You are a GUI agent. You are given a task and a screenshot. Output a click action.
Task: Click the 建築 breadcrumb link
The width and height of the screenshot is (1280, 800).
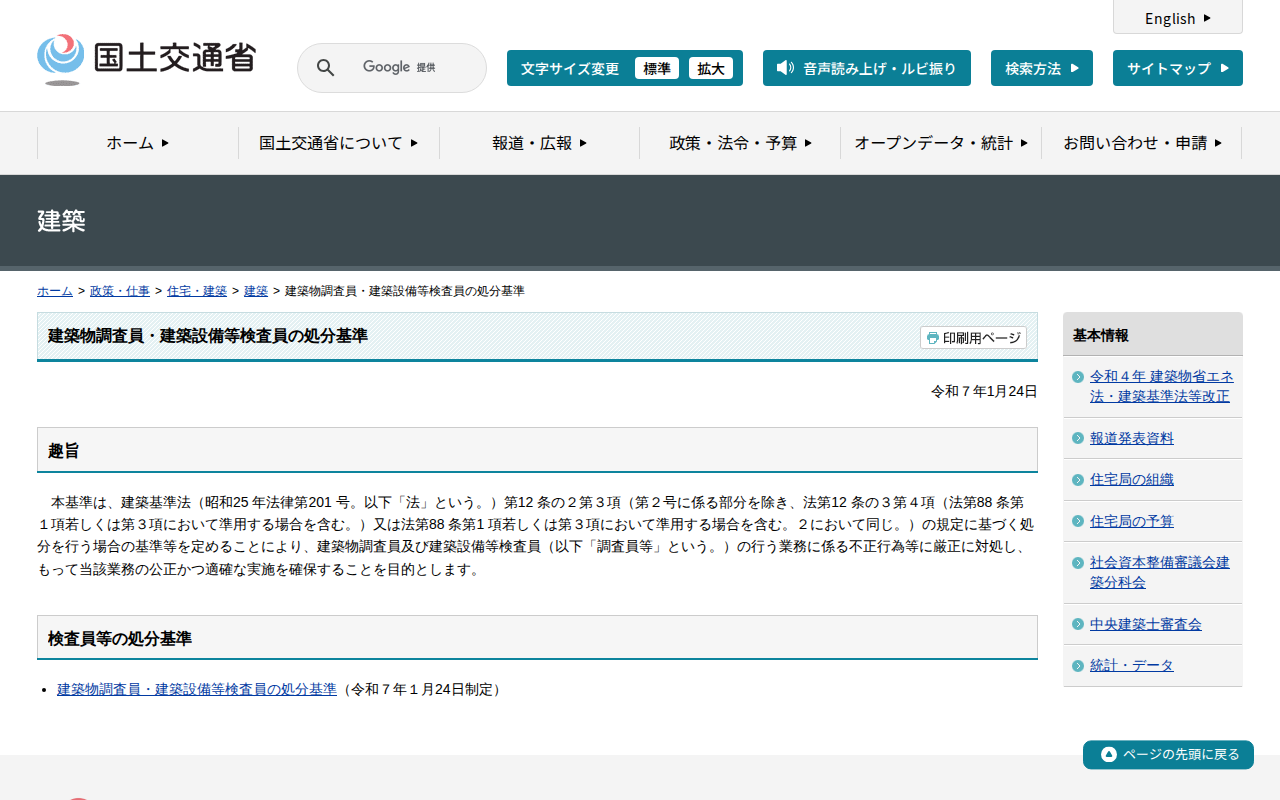pyautogui.click(x=256, y=291)
